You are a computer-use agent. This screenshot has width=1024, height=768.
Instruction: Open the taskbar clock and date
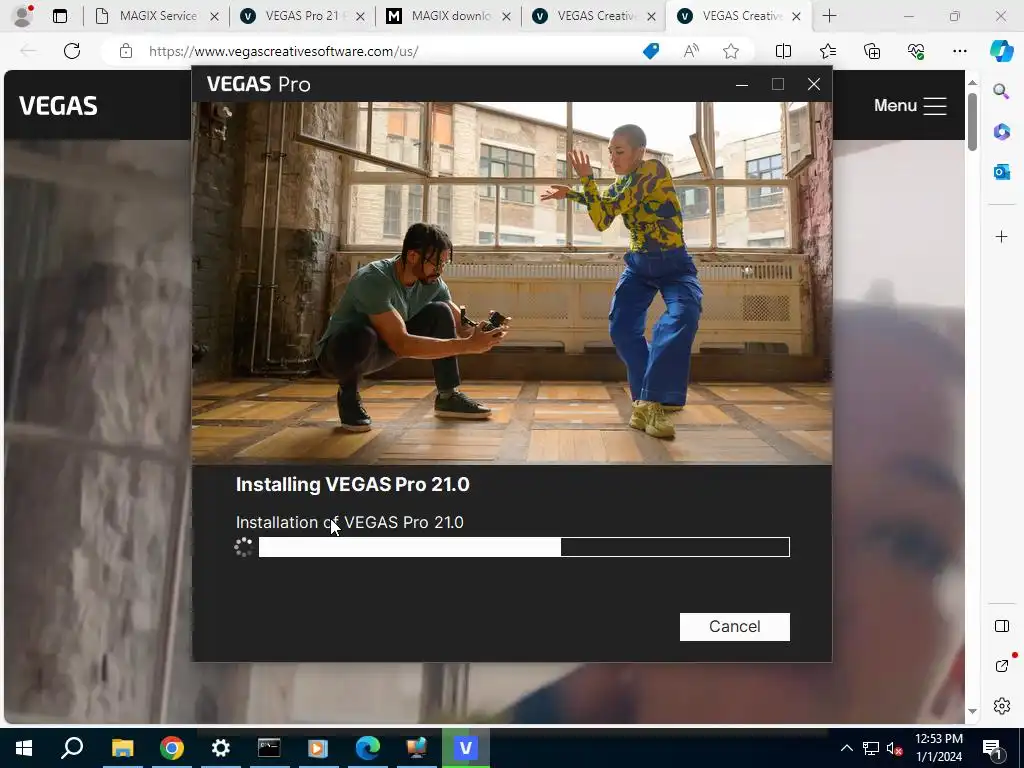pyautogui.click(x=938, y=748)
